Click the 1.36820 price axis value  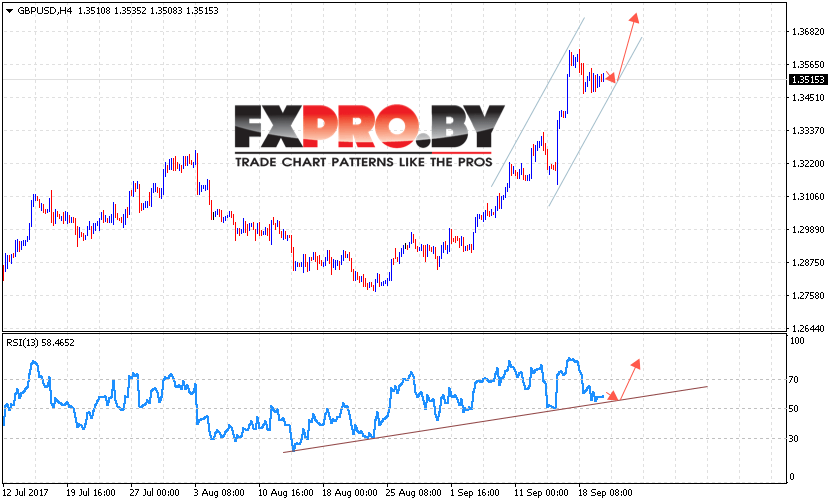click(x=807, y=32)
